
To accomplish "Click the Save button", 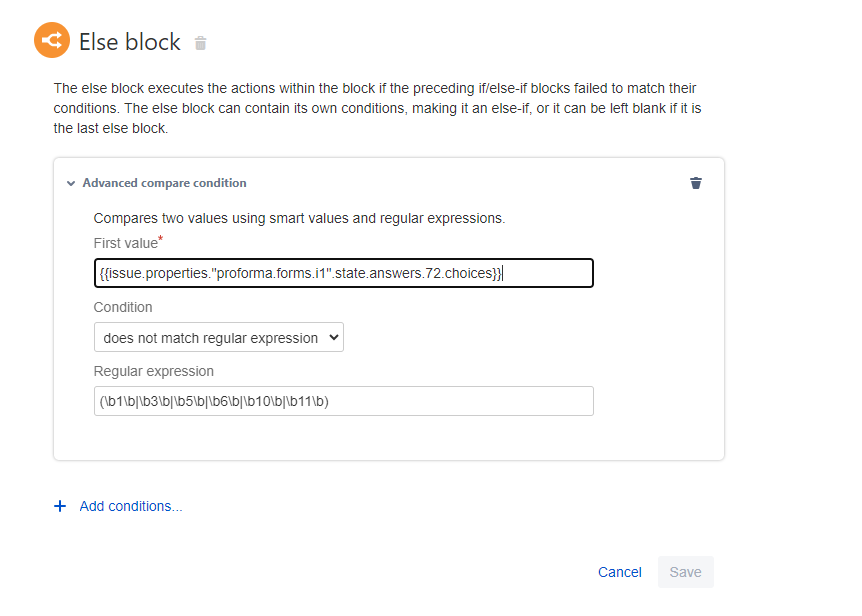I will [x=685, y=572].
